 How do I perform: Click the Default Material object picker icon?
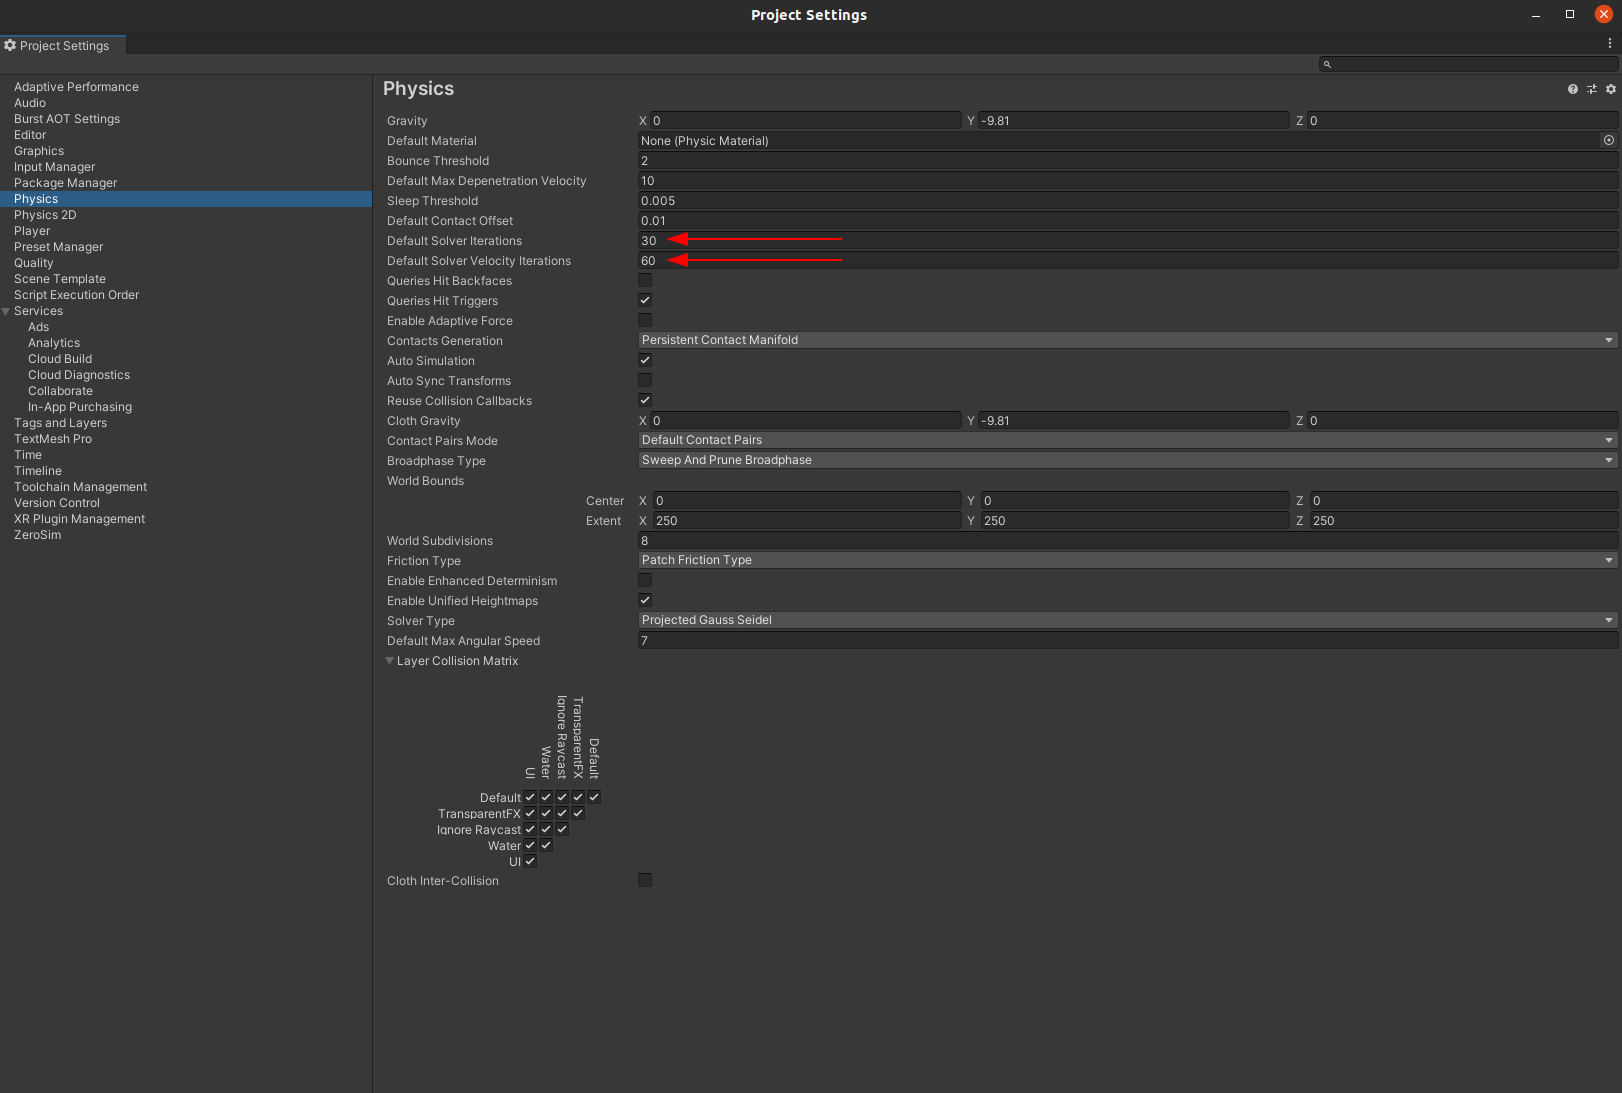coord(1609,140)
